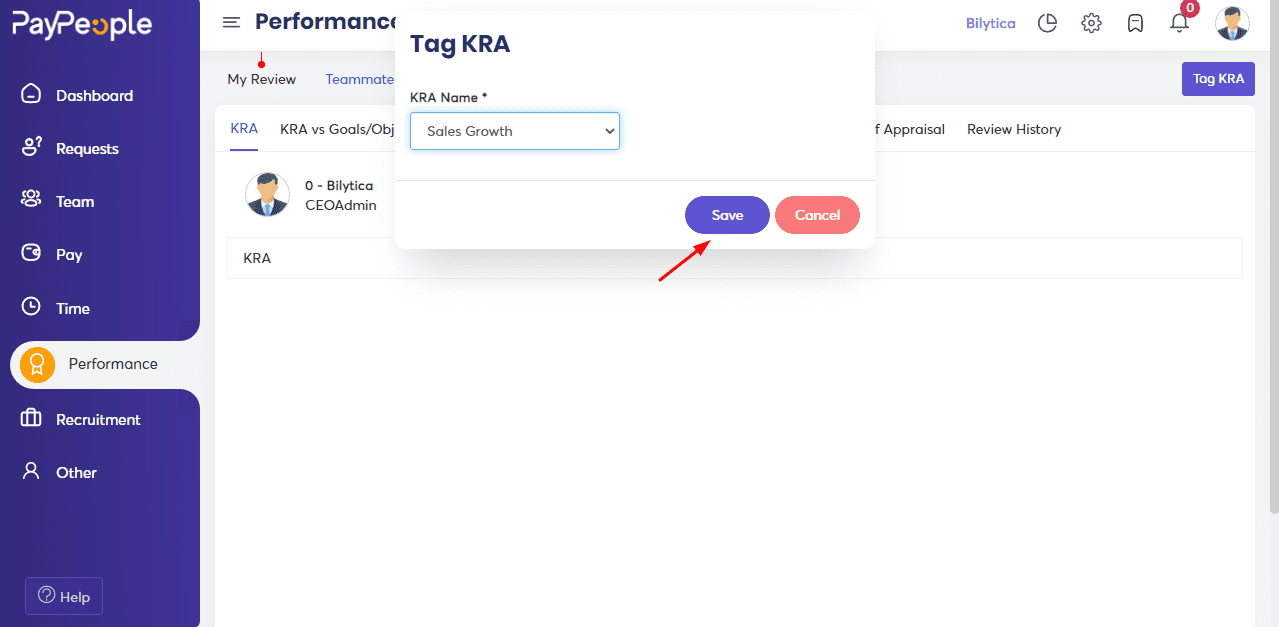Click the bookmark icon in header
This screenshot has height=627, width=1279.
point(1135,23)
